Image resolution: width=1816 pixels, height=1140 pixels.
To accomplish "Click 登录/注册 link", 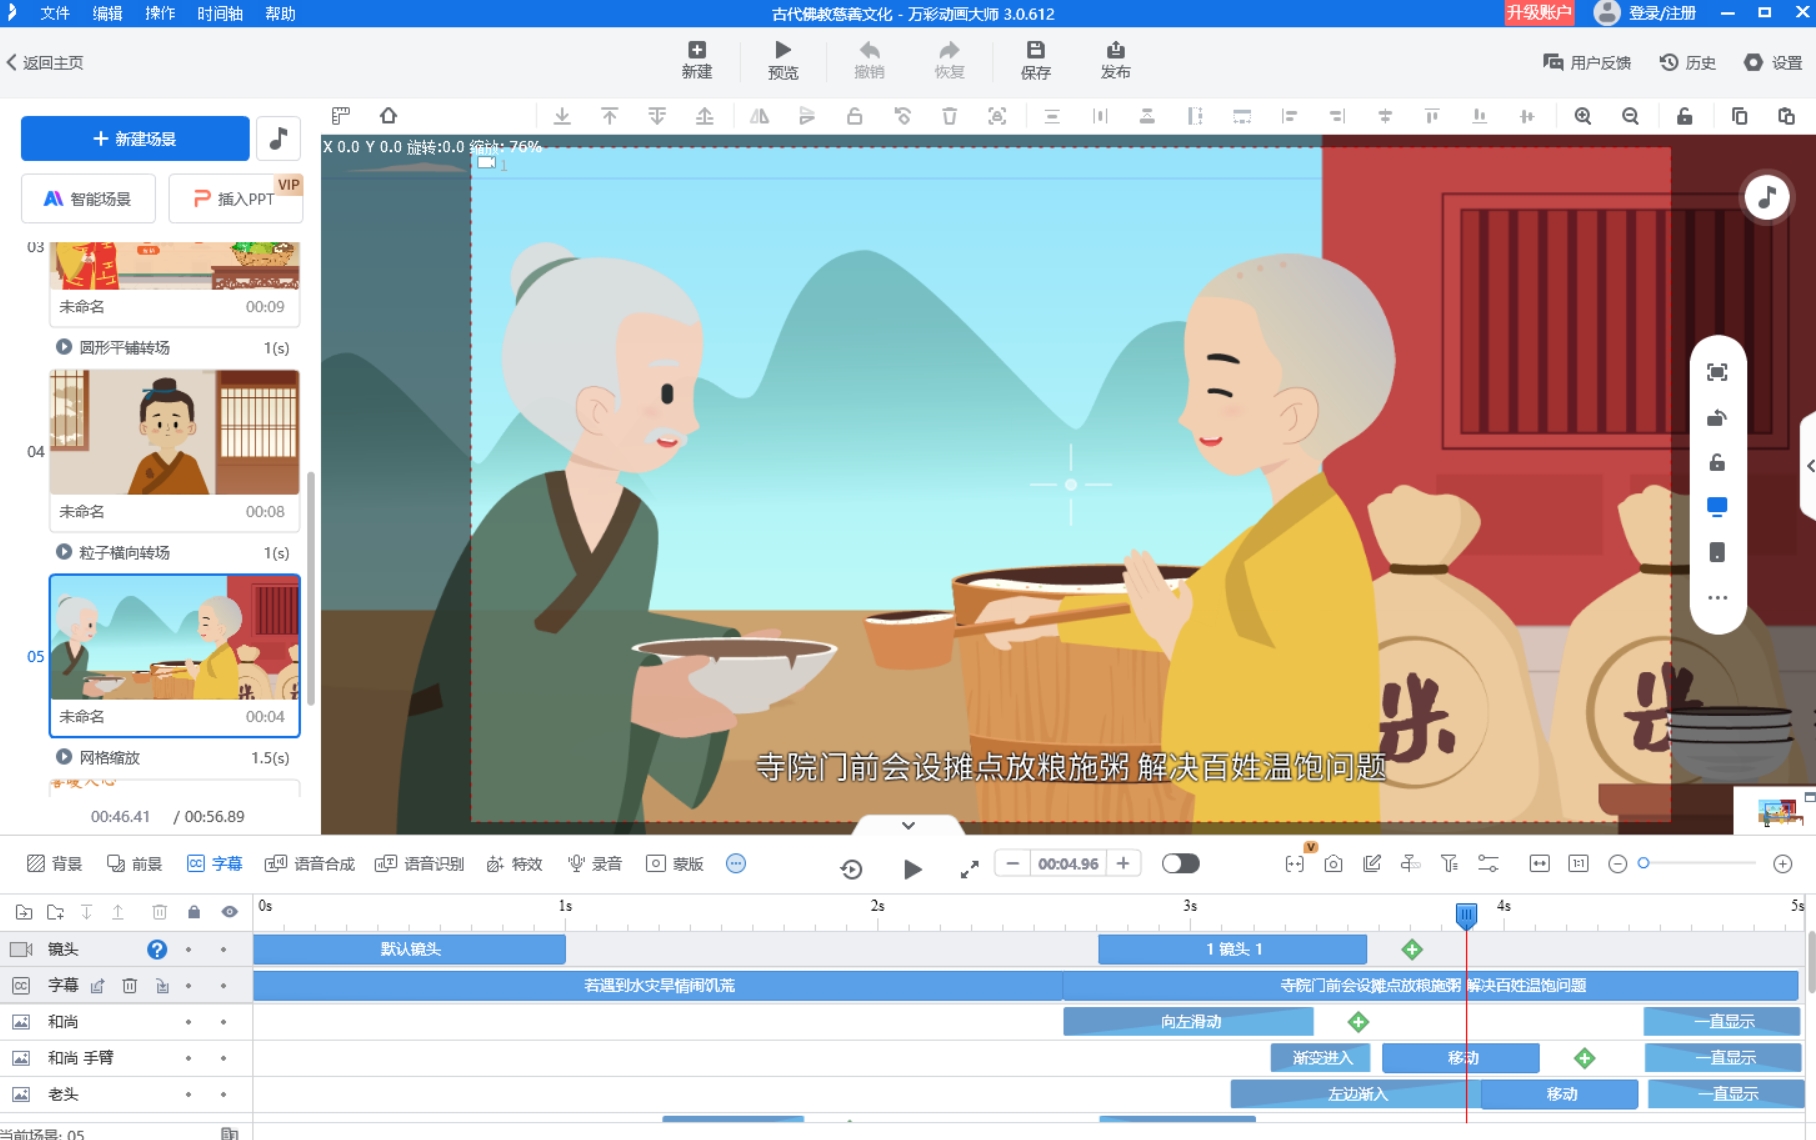I will click(x=1661, y=13).
